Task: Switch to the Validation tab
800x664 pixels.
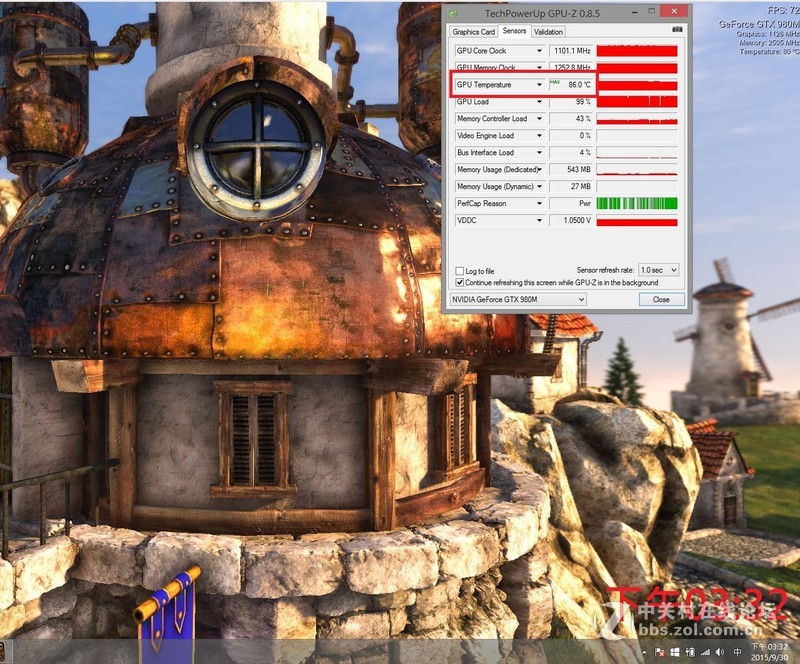Action: point(549,31)
